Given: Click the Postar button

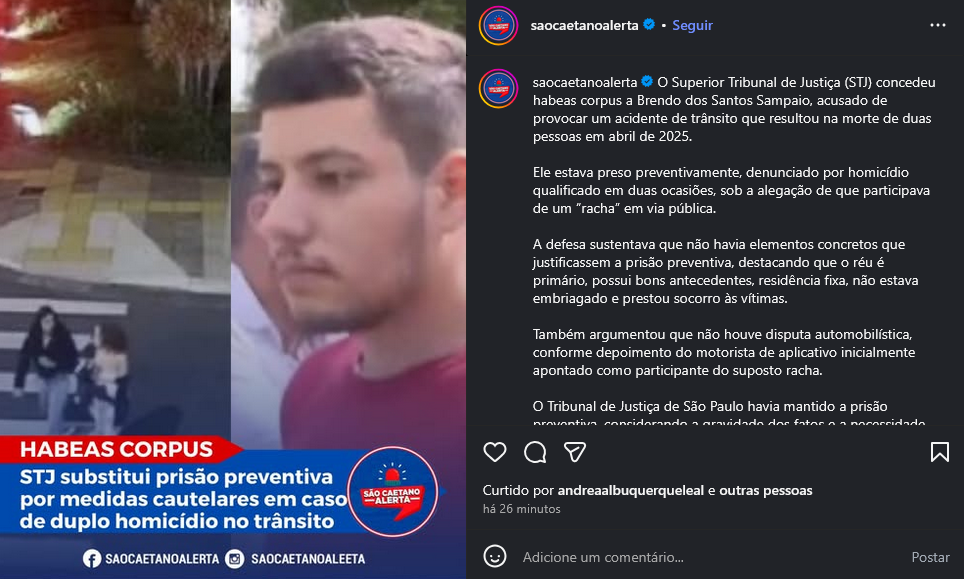Looking at the screenshot, I should click(930, 557).
